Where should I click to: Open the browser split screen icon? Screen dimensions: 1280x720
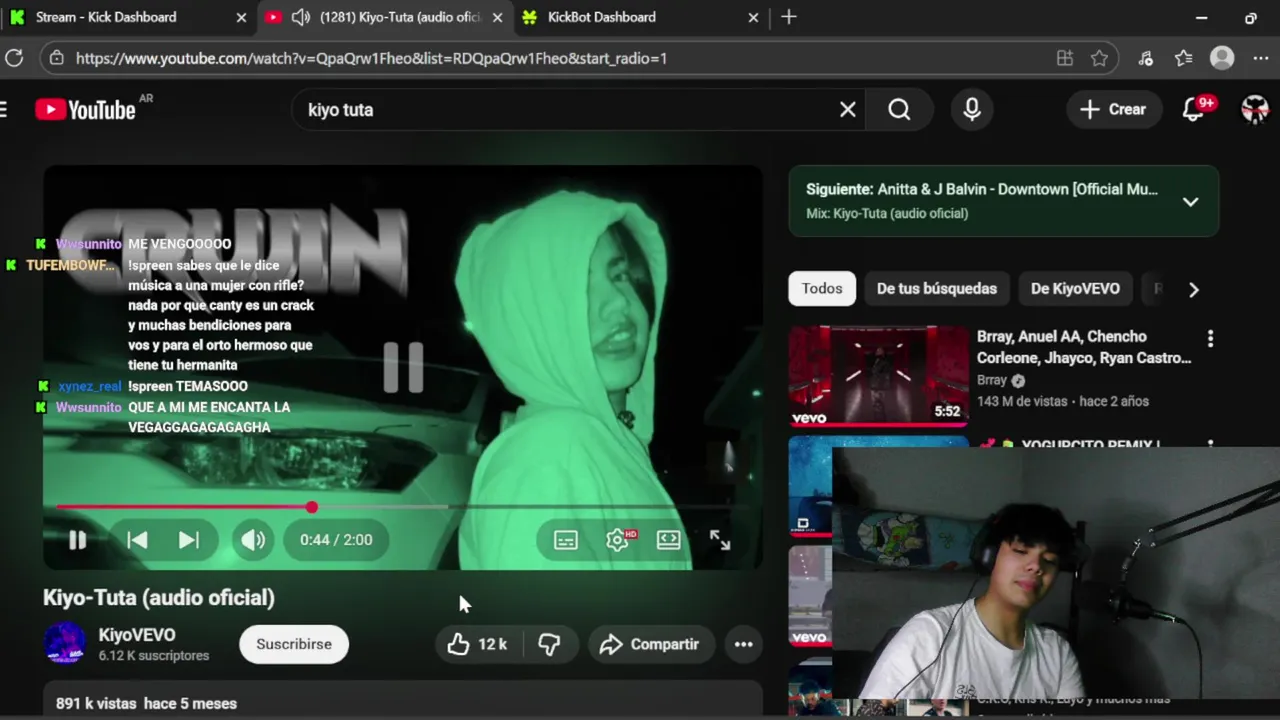pos(1065,58)
